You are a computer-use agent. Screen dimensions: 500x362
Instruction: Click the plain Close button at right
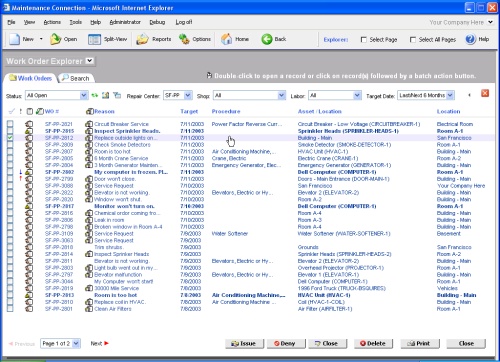(x=466, y=343)
